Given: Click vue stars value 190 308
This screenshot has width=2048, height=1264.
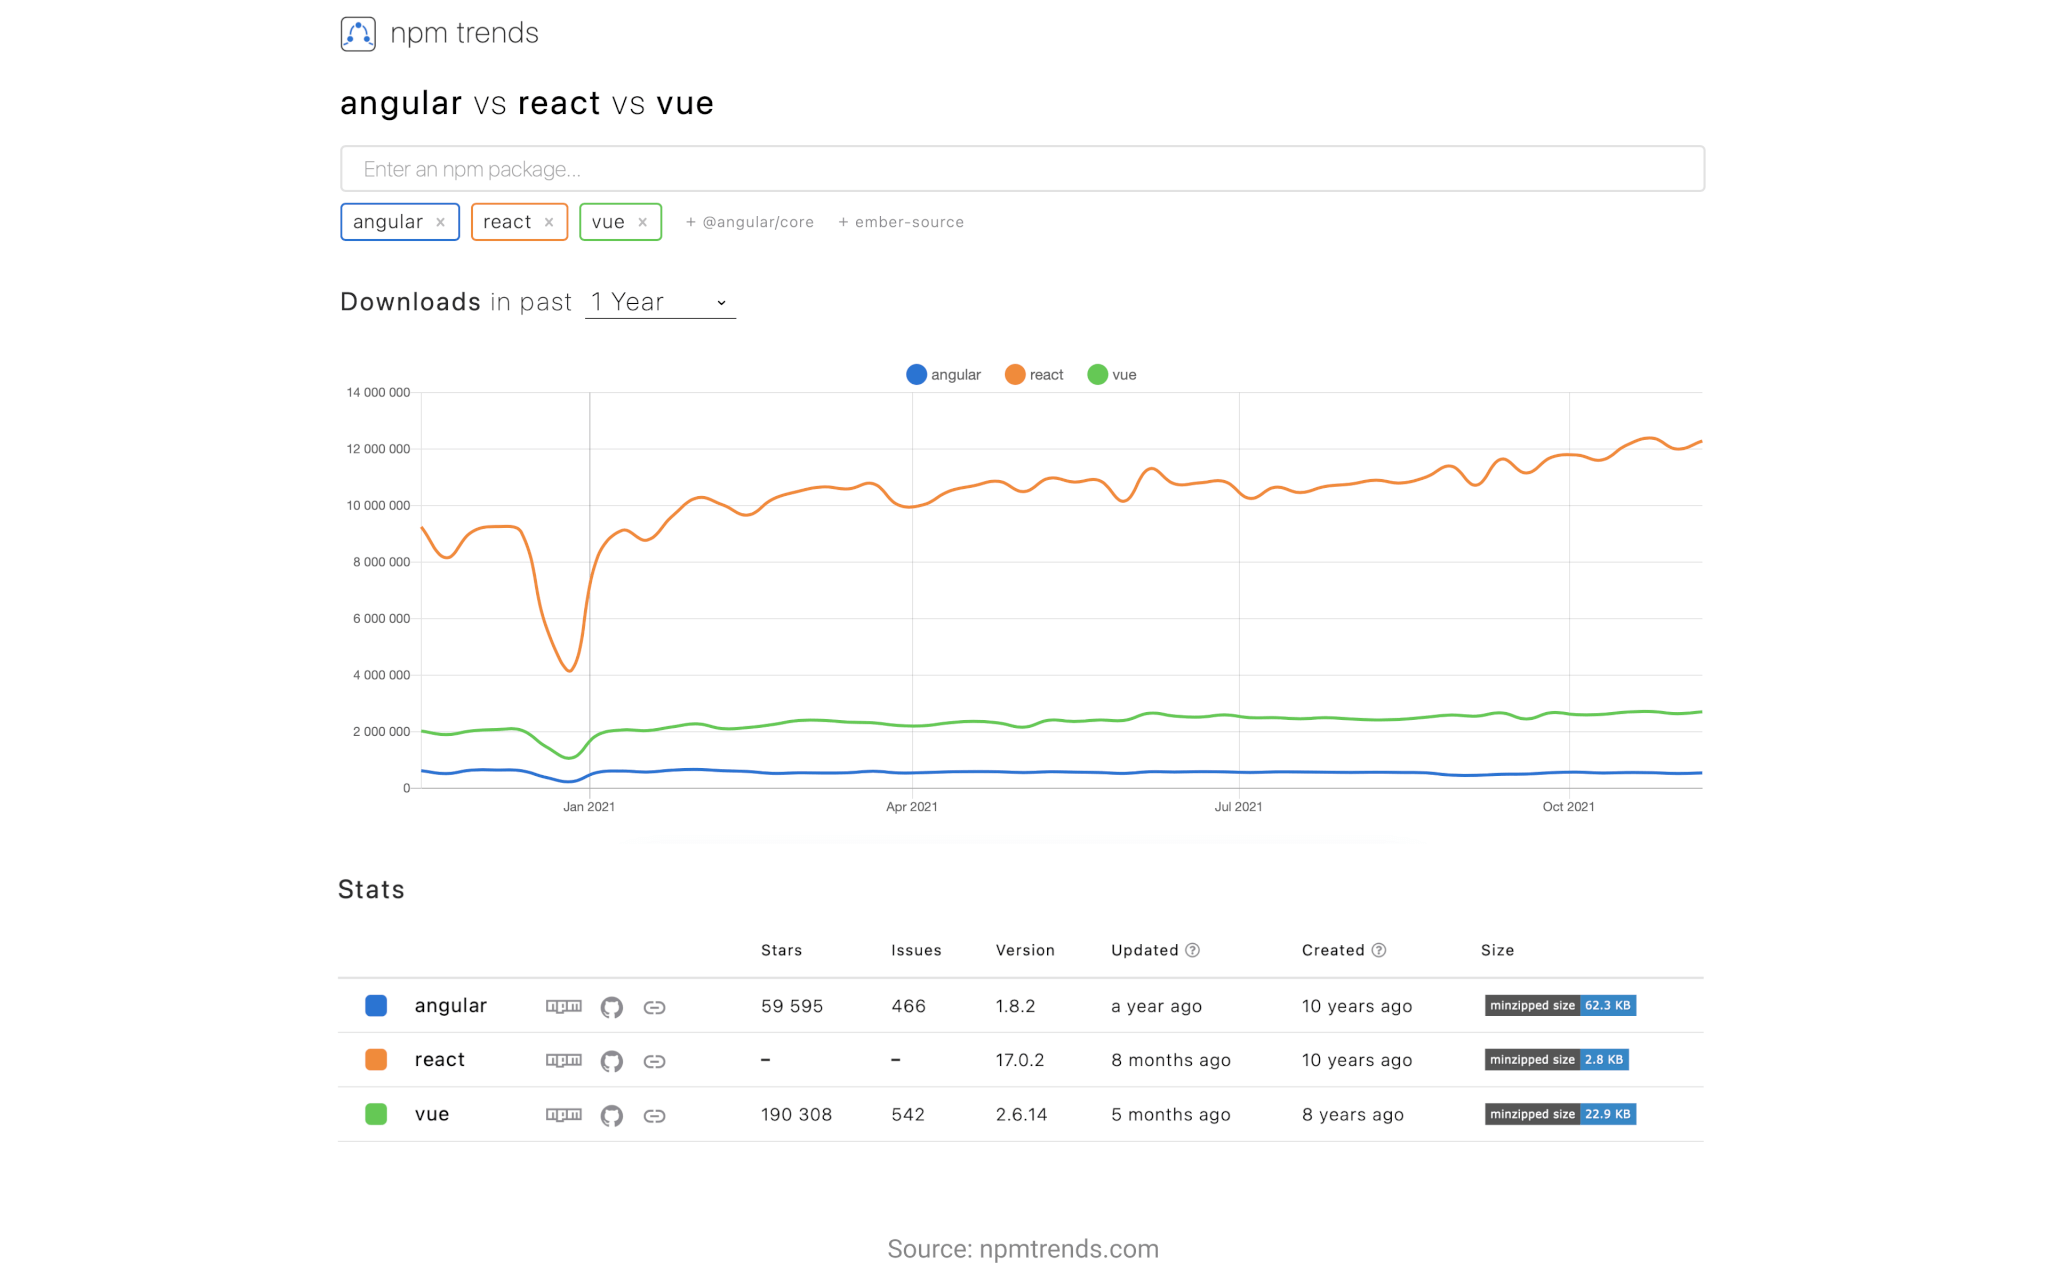Looking at the screenshot, I should (796, 1114).
